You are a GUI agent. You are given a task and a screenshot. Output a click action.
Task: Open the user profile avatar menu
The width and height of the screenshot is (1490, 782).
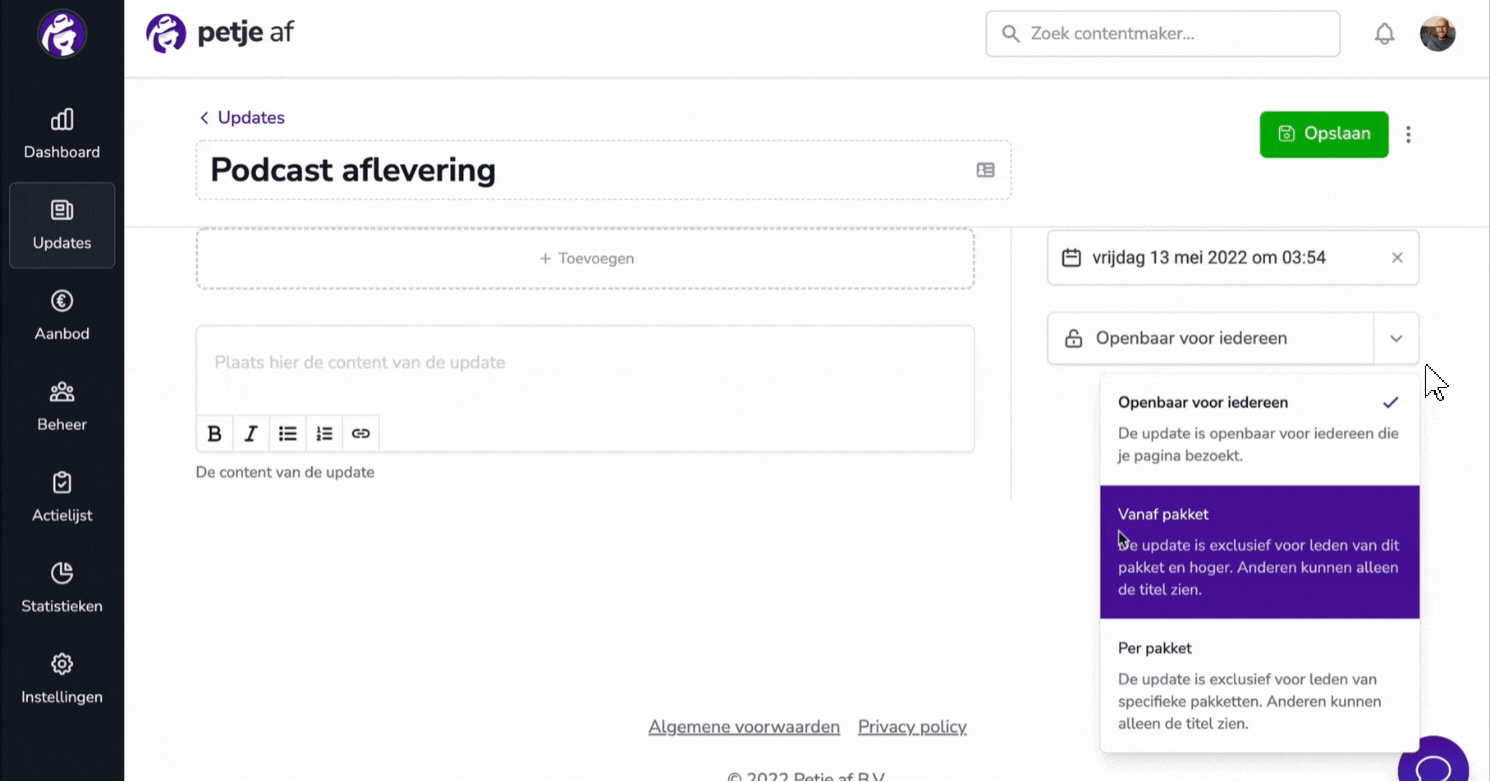tap(1438, 34)
